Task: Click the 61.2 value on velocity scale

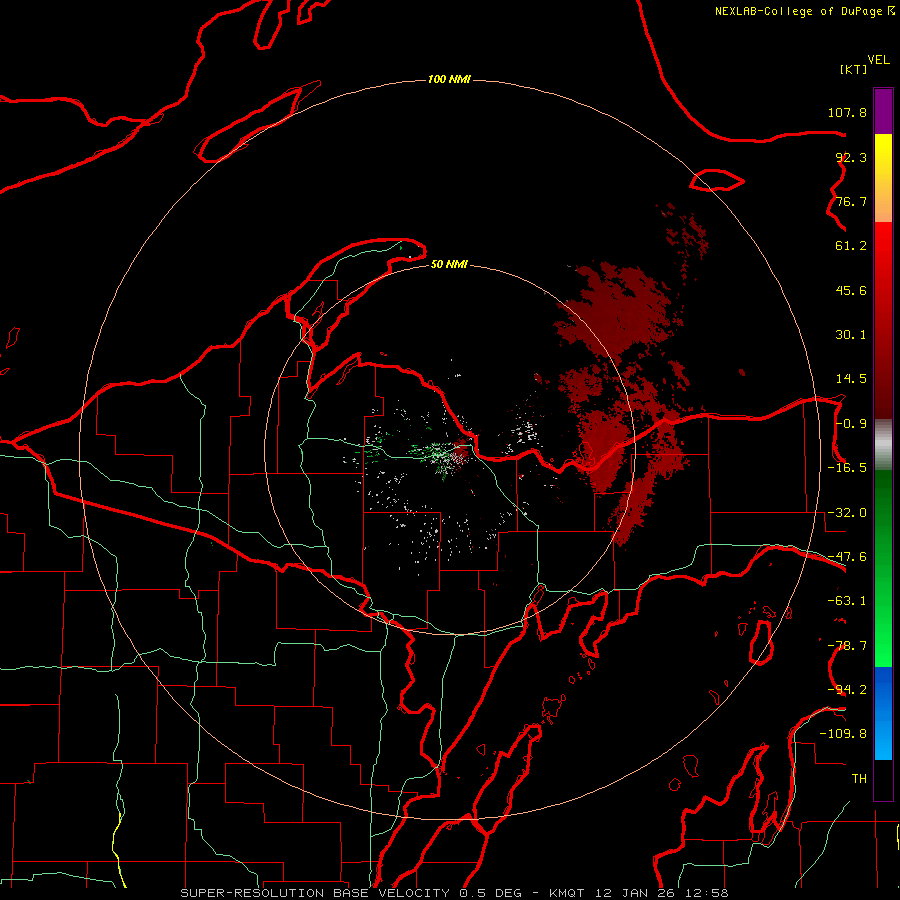Action: coord(851,246)
